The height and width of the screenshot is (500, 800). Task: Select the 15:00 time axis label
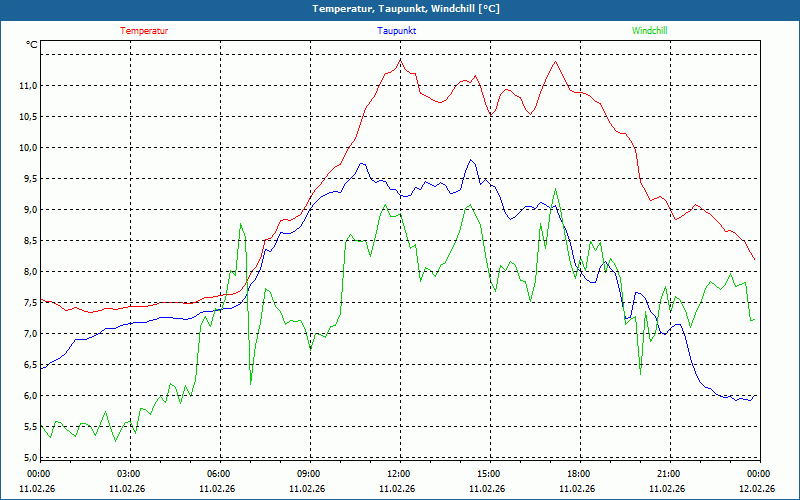click(x=488, y=474)
